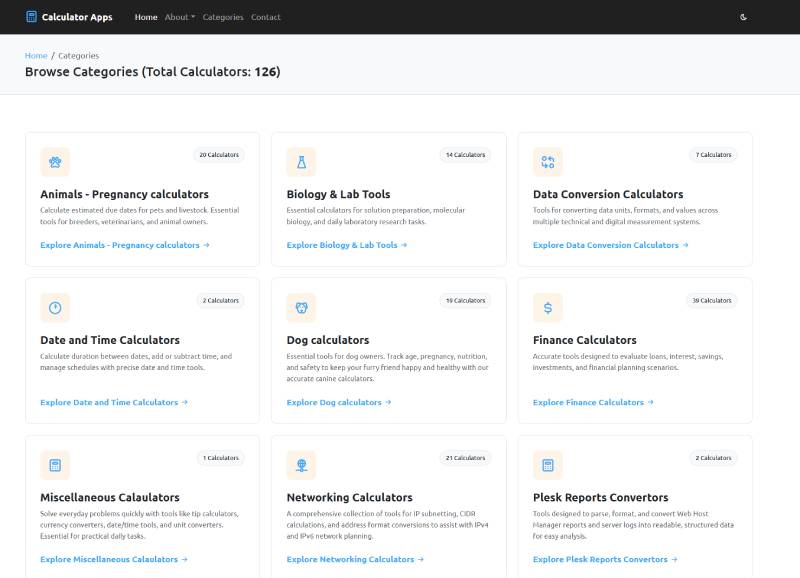Expand the About dropdown menu
Screen dimensions: 800x578
coord(180,17)
